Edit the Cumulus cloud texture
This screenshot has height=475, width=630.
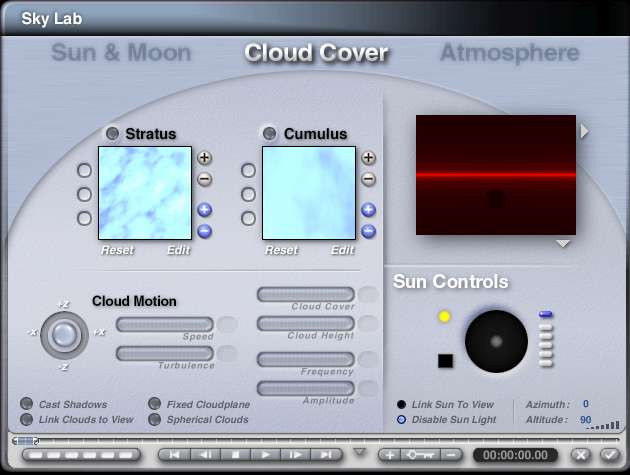click(342, 250)
